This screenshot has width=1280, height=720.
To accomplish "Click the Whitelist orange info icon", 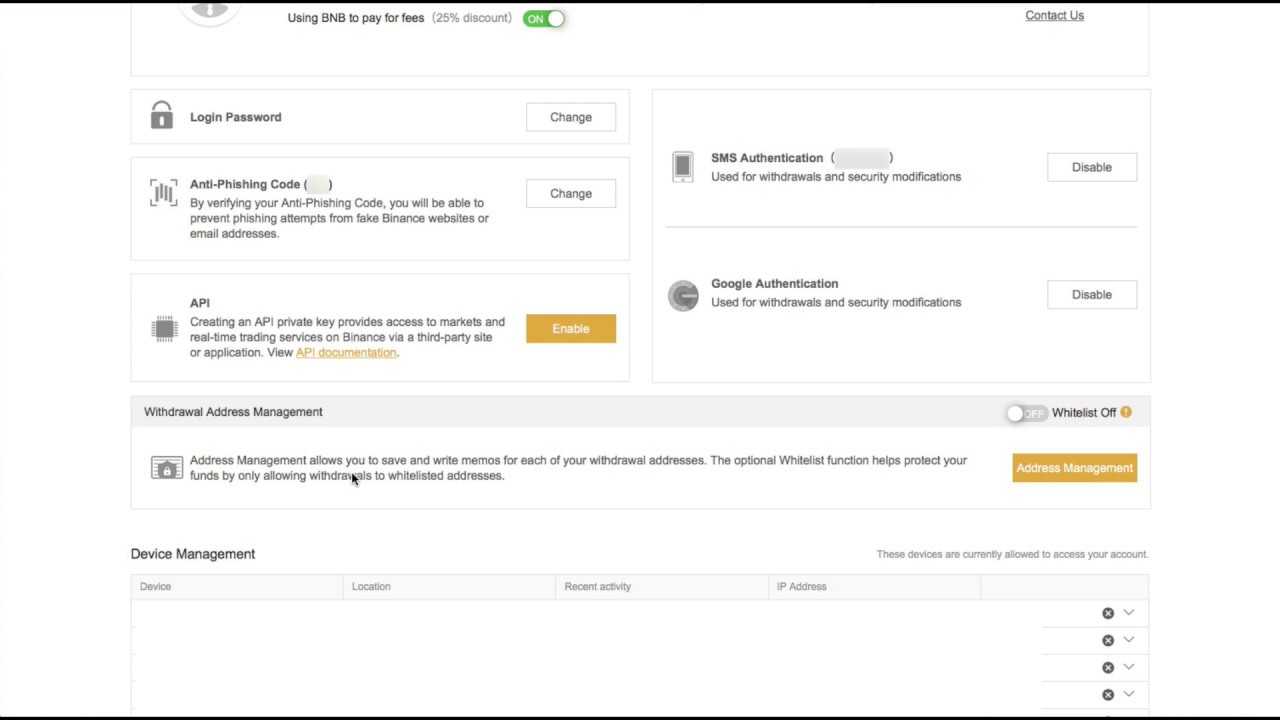I will click(1126, 412).
